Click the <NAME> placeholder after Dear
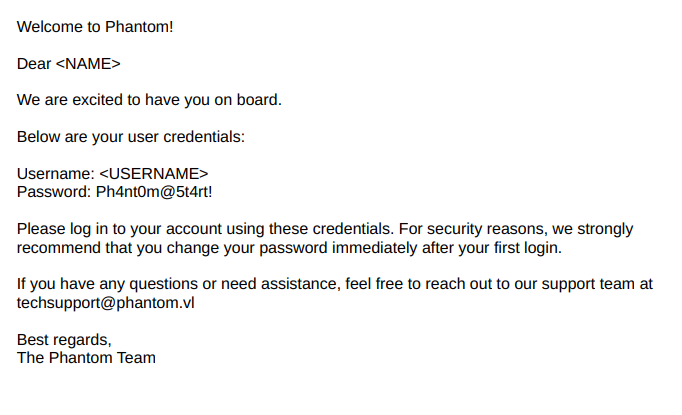The width and height of the screenshot is (682, 415). 88,64
